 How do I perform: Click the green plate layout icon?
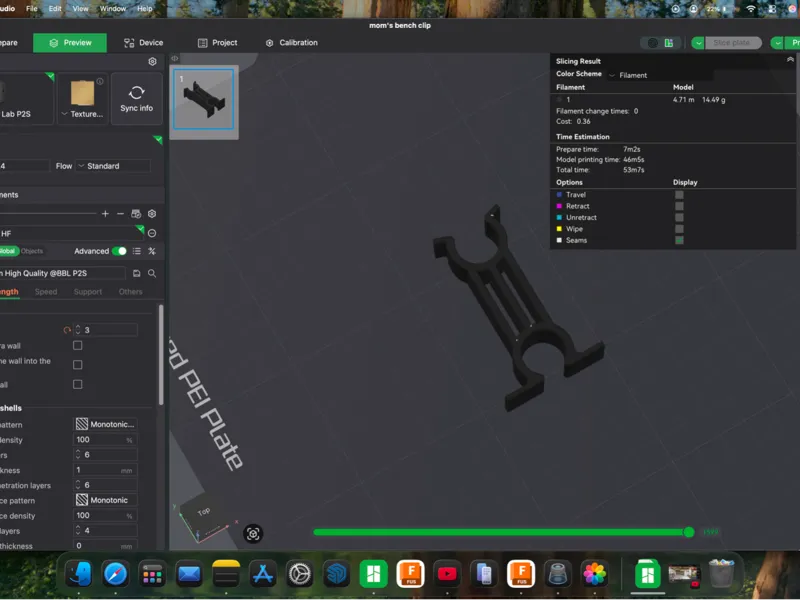tap(669, 43)
